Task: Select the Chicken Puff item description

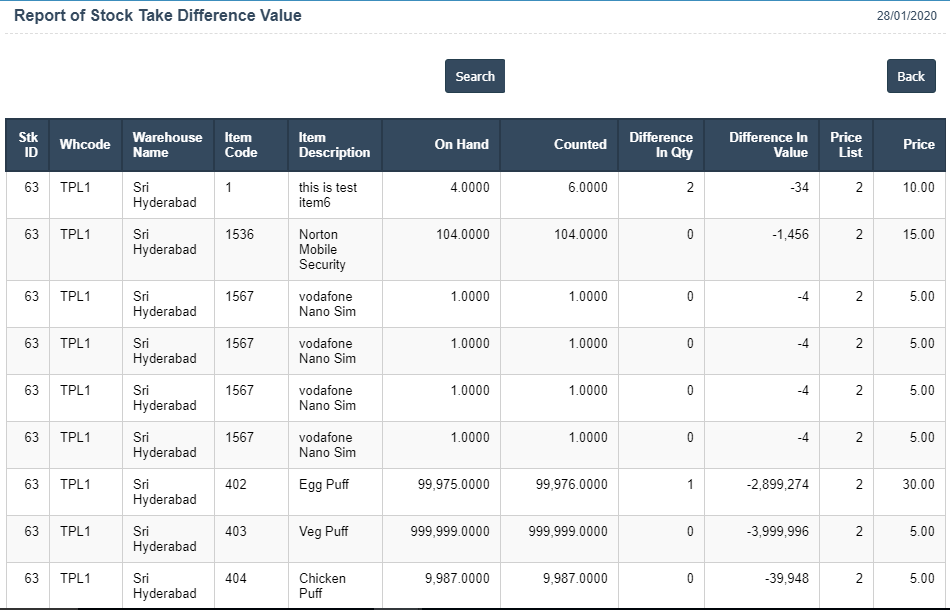Action: tap(322, 585)
